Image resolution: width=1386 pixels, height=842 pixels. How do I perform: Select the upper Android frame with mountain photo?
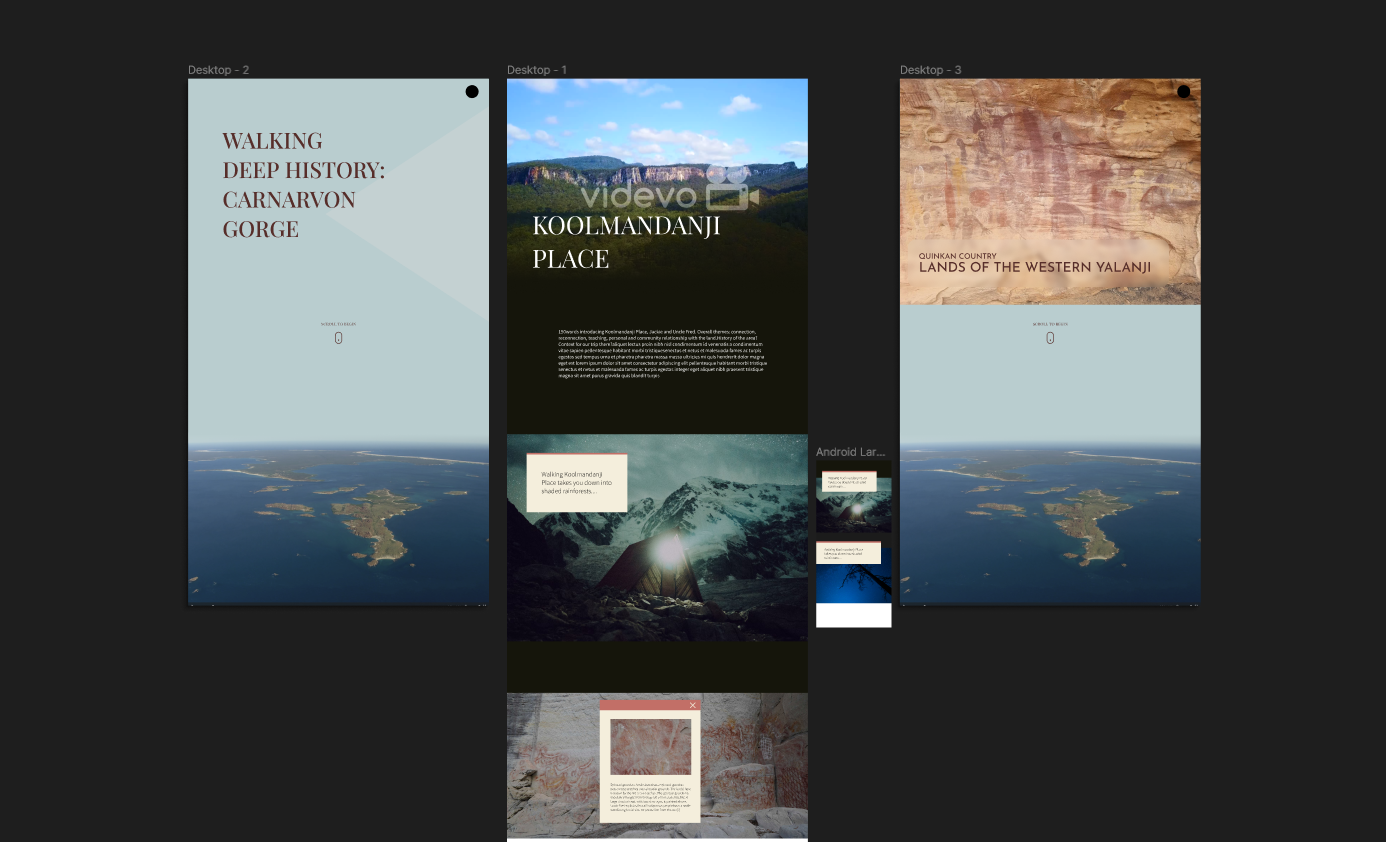click(x=853, y=497)
